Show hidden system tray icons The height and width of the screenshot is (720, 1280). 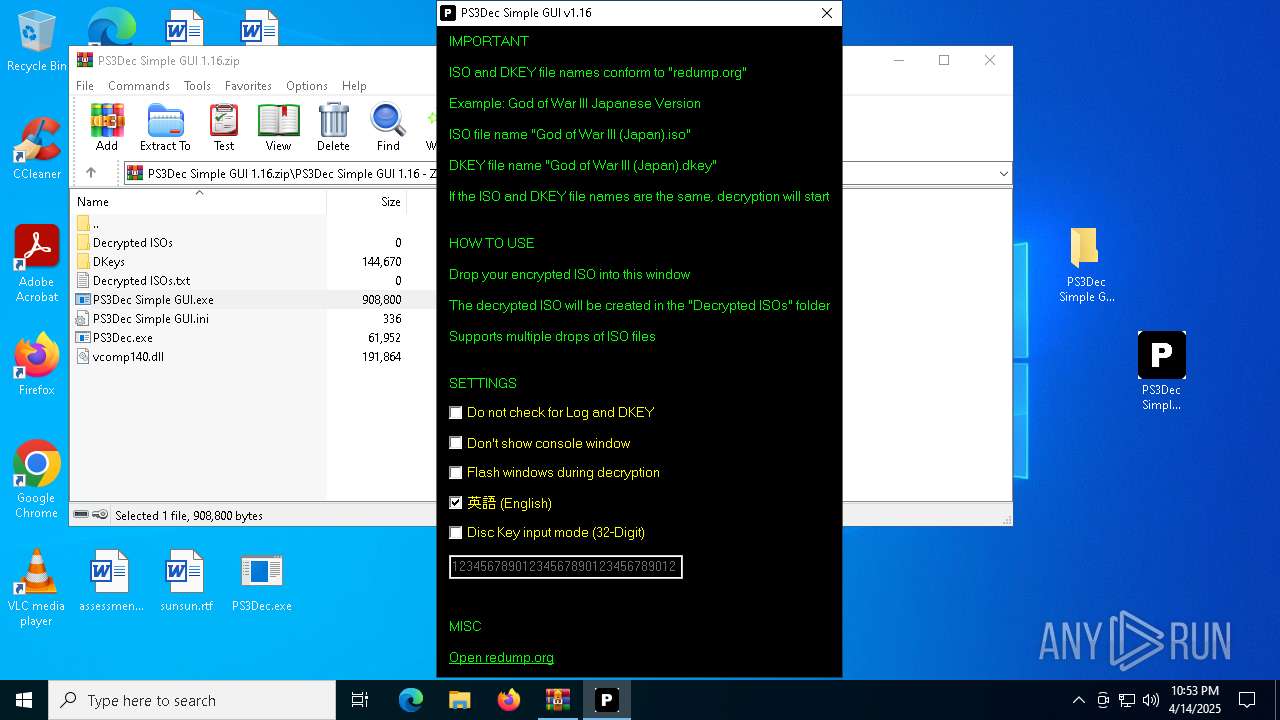pos(1078,700)
